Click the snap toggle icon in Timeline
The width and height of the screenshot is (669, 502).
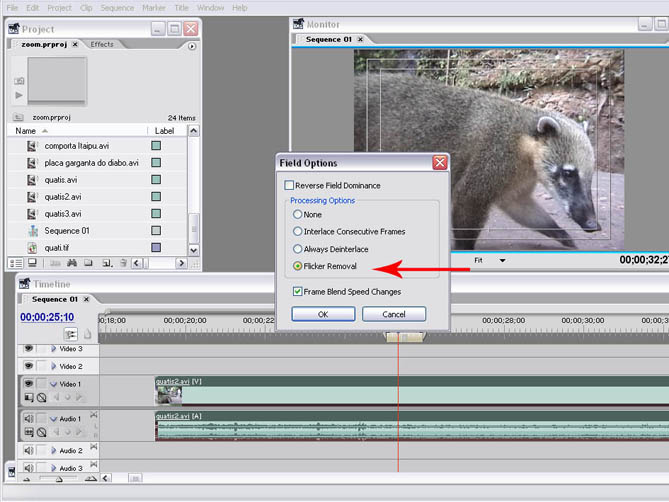(71, 334)
